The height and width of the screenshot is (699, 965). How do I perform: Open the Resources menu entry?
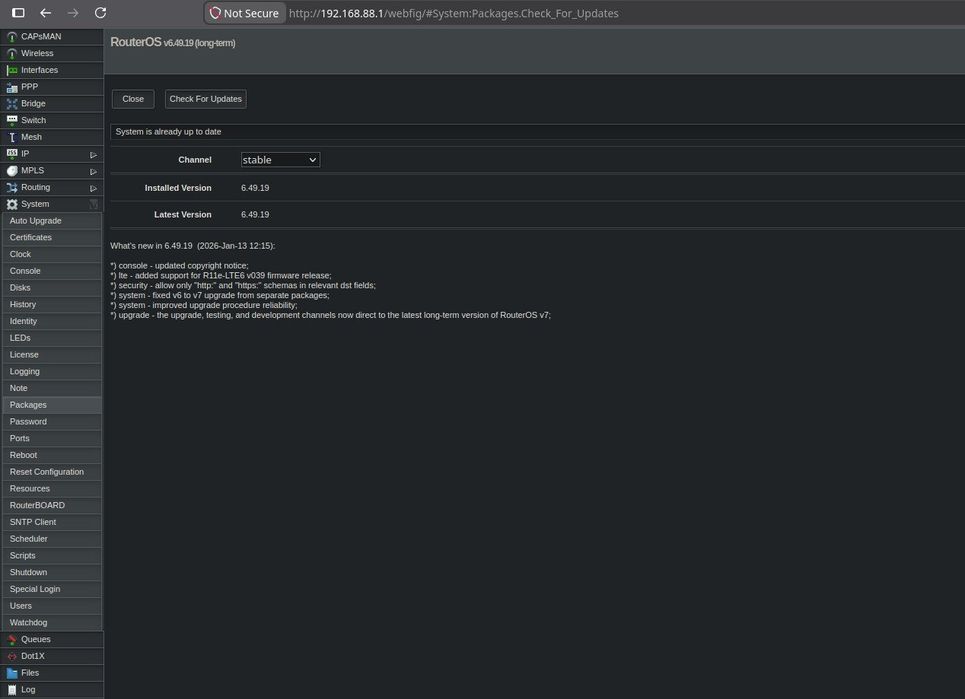pyautogui.click(x=52, y=489)
